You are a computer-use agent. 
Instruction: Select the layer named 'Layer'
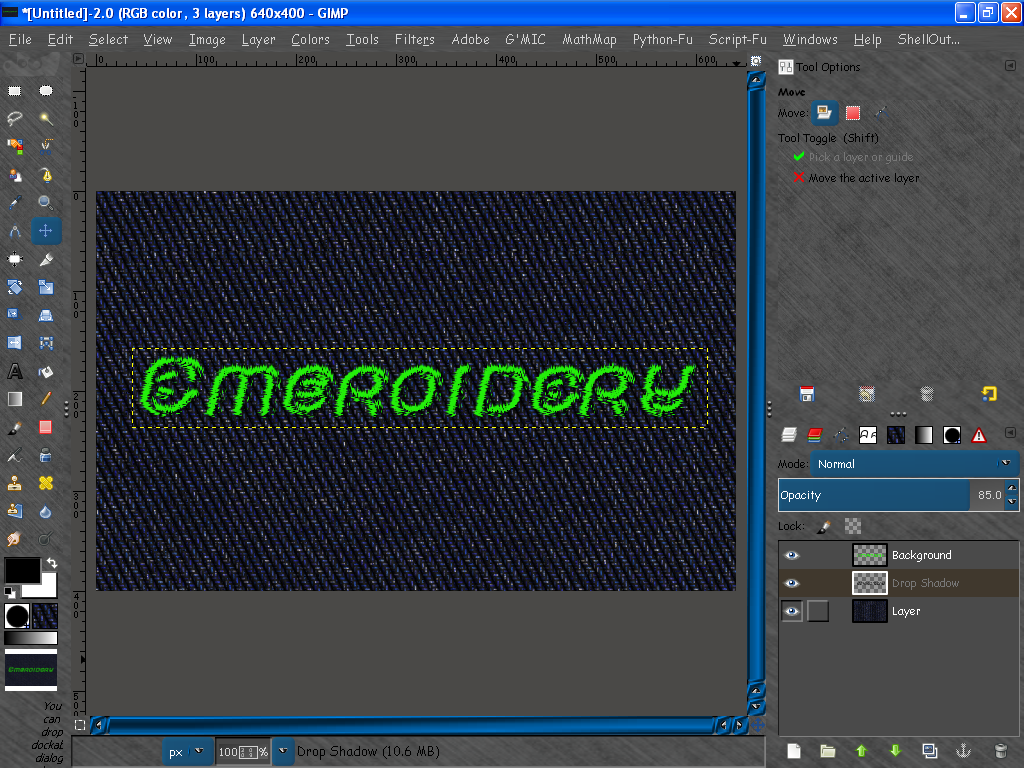click(906, 611)
